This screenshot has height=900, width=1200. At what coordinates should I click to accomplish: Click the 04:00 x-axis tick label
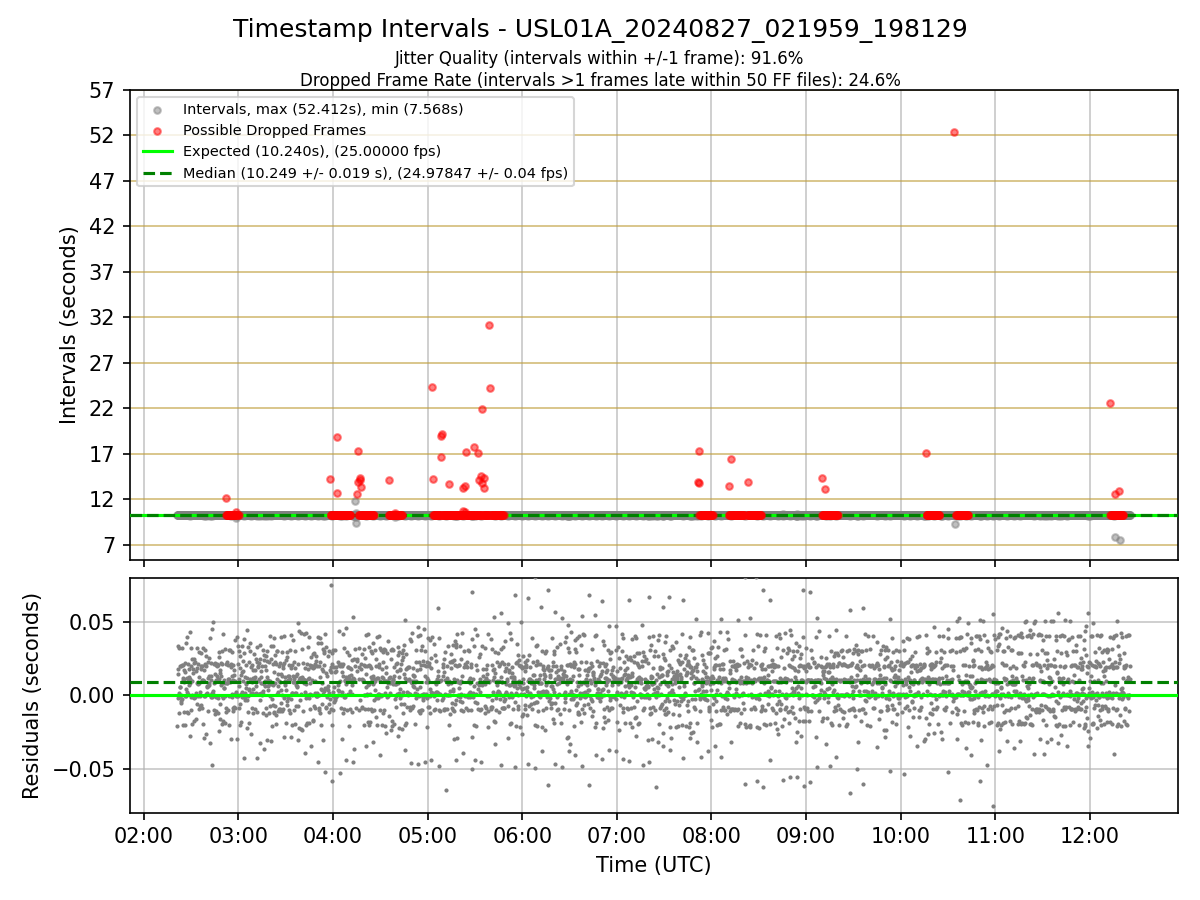point(333,836)
